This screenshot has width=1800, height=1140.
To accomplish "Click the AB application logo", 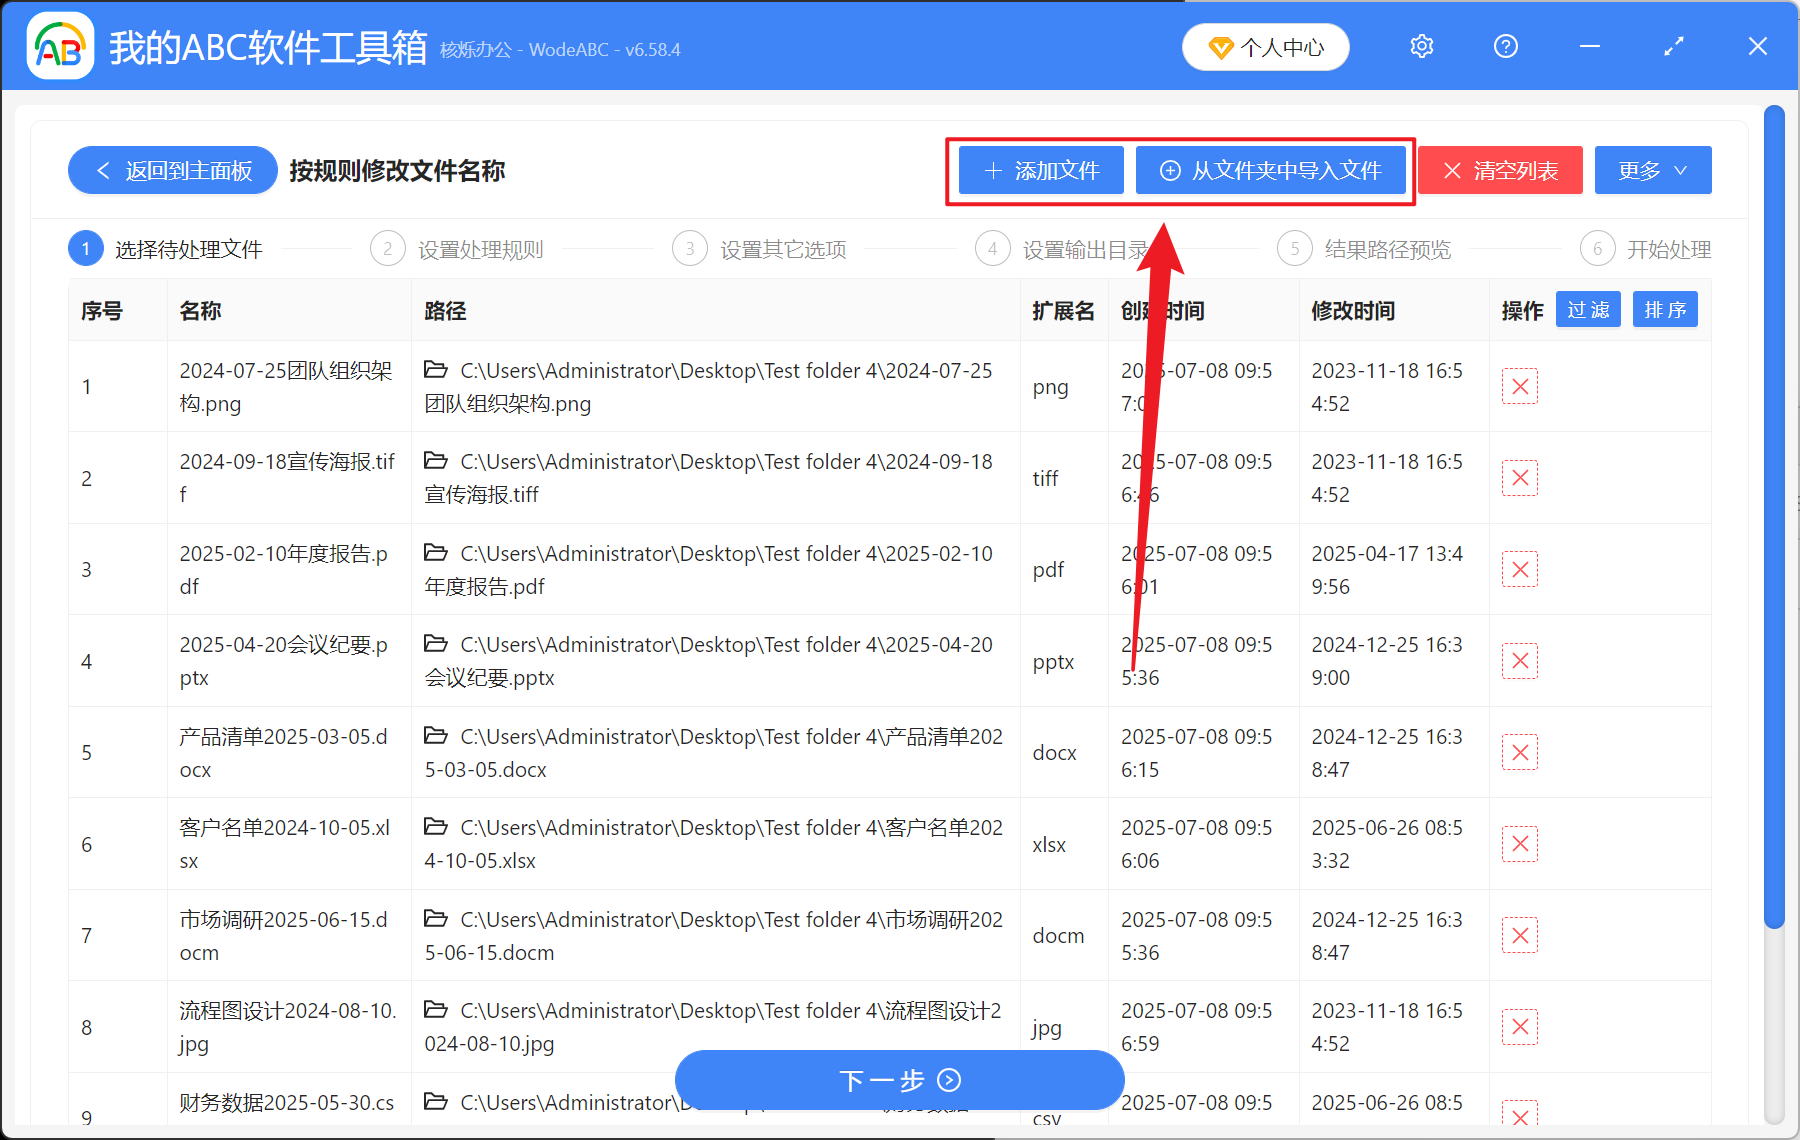I will [59, 45].
